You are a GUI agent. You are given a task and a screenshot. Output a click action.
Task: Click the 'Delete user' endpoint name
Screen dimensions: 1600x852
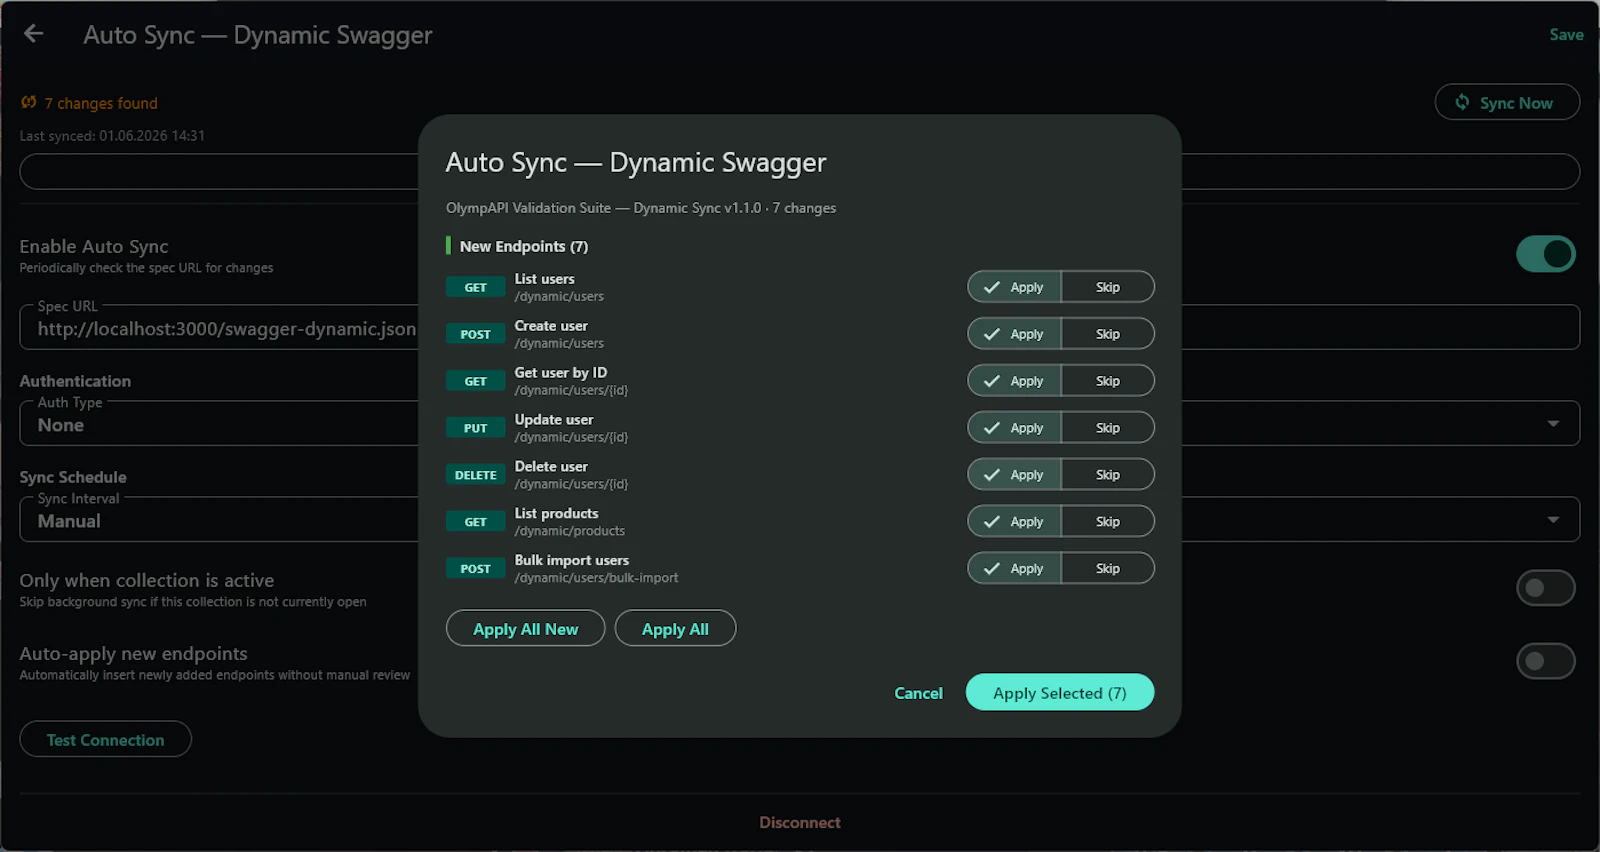(551, 467)
